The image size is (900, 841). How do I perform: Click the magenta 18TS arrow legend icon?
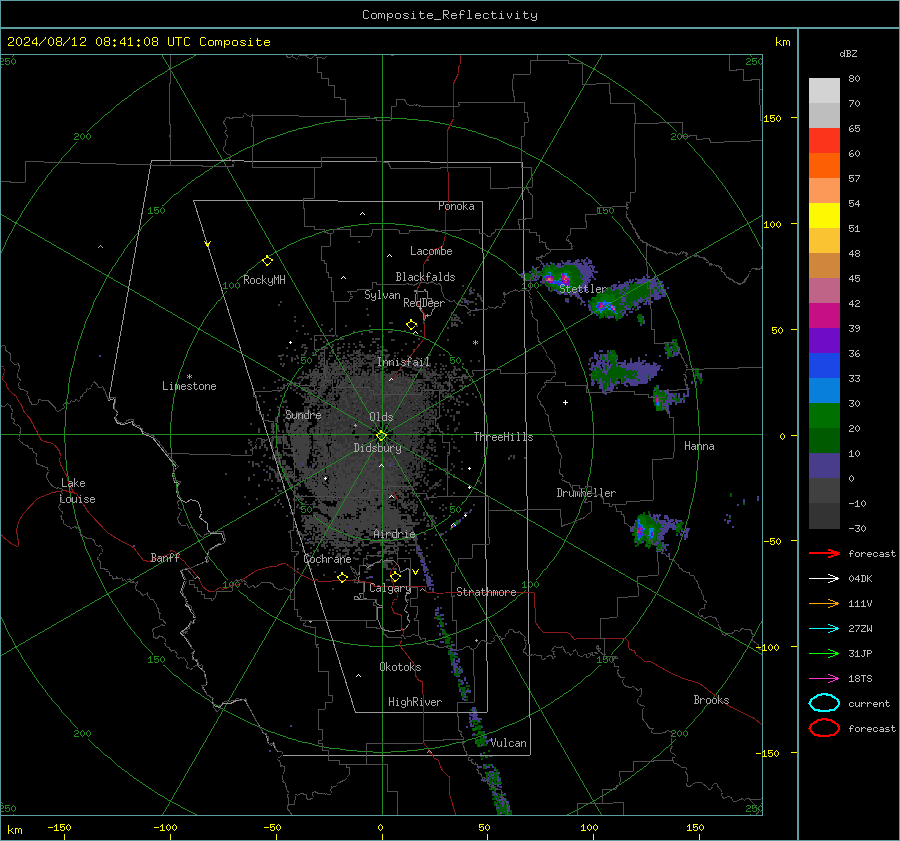click(x=824, y=679)
